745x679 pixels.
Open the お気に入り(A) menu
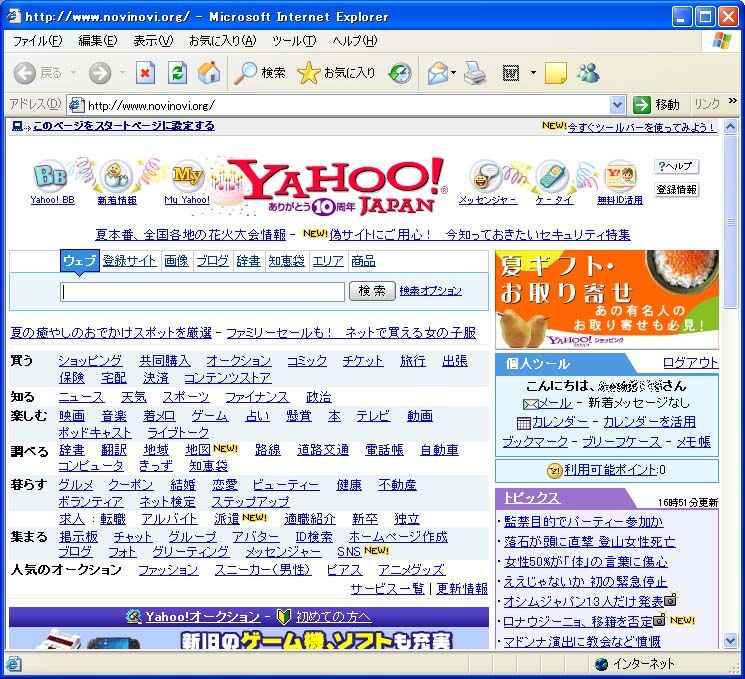[x=222, y=41]
